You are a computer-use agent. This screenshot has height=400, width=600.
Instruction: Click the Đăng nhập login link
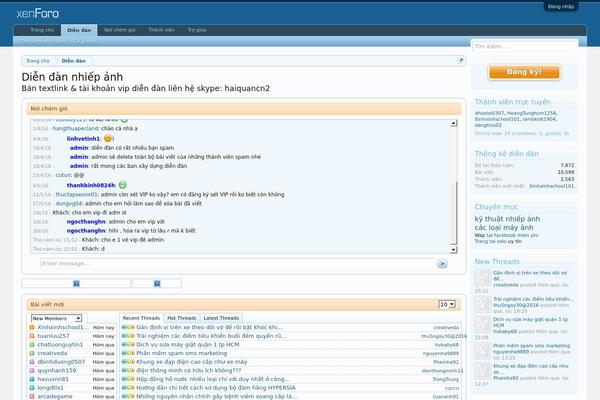tap(561, 7)
